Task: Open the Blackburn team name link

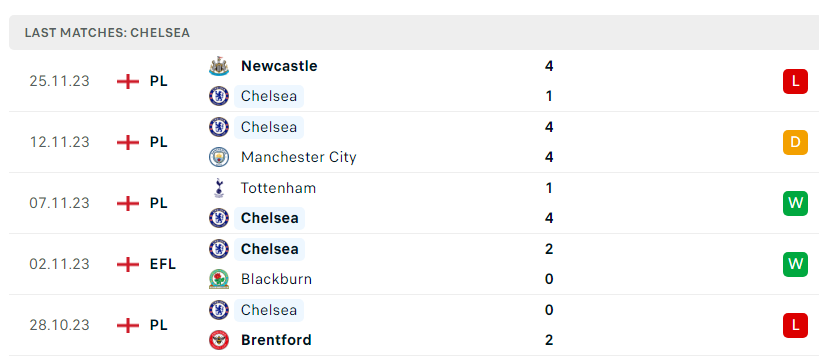Action: 276,279
